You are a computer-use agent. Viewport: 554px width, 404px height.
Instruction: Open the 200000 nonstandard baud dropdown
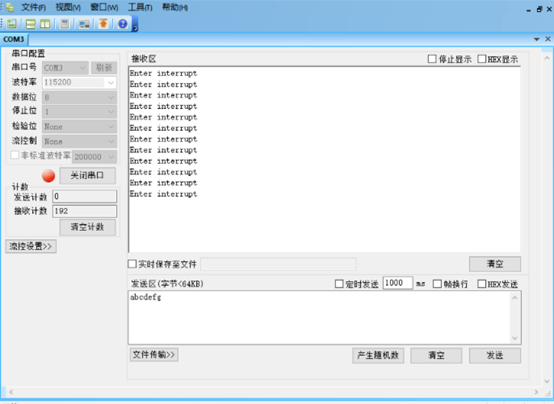pos(94,157)
